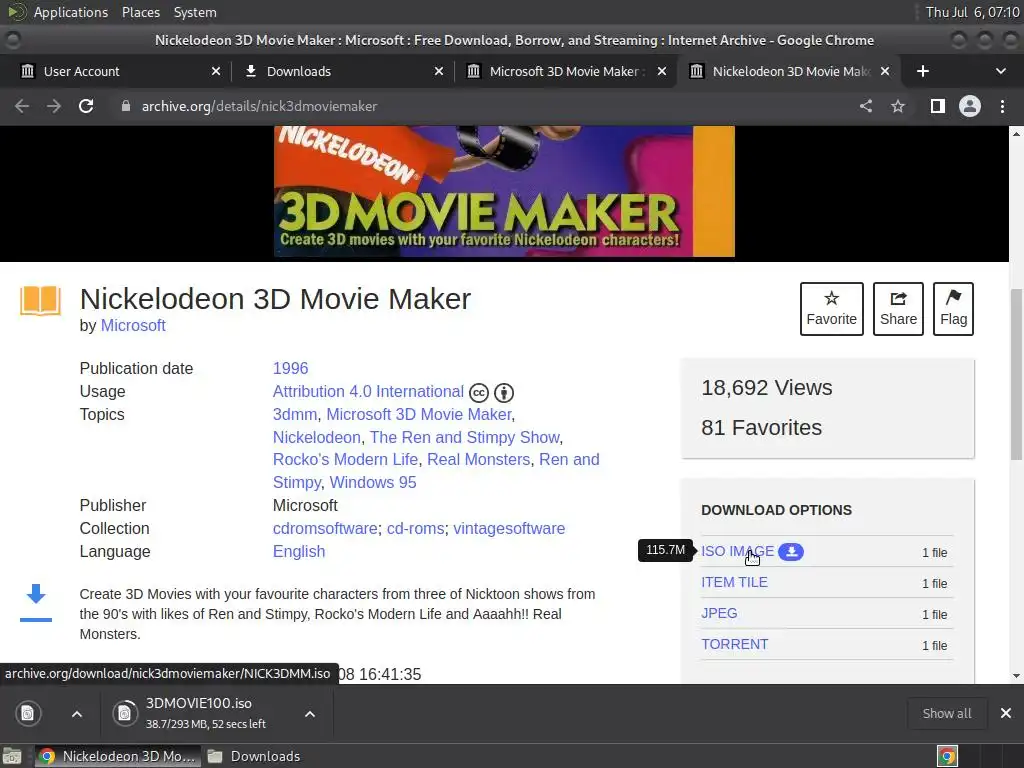
Task: Open the cdromsoftware collection link
Action: tap(325, 528)
